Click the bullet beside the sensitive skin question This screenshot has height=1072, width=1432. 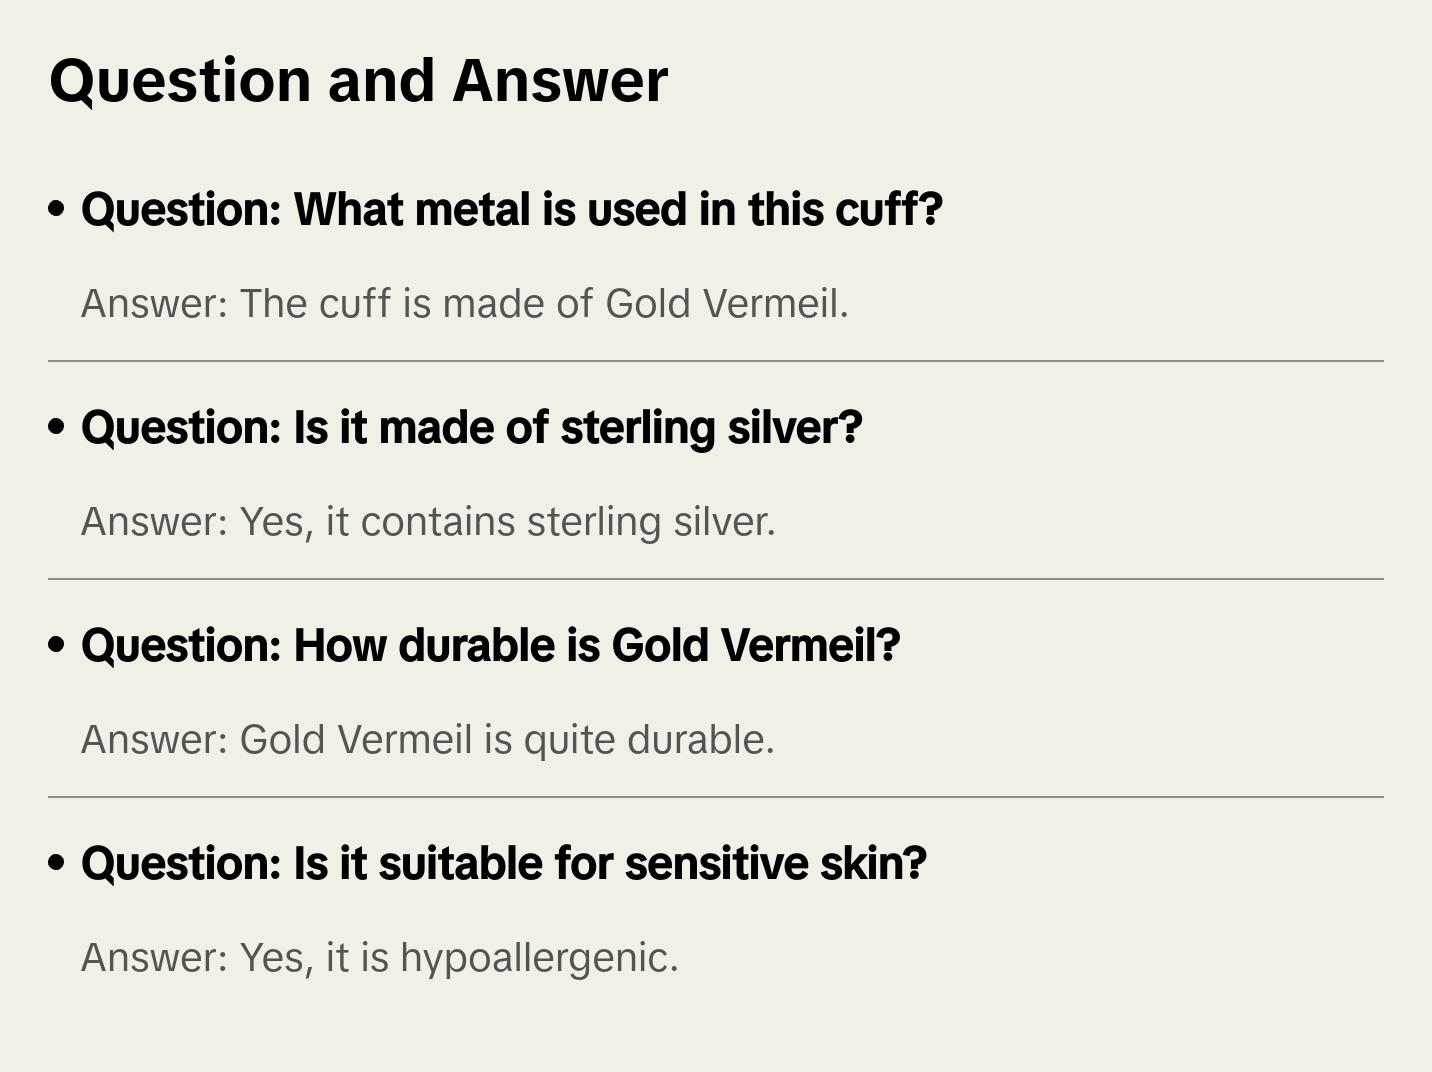click(x=57, y=863)
